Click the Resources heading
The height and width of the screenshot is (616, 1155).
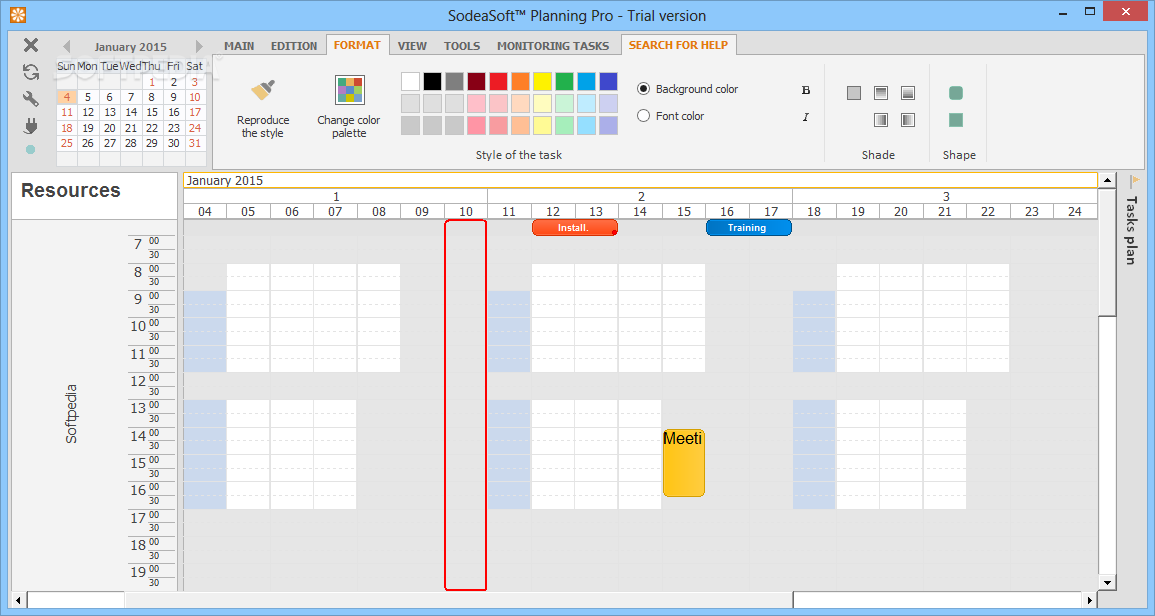(x=71, y=190)
